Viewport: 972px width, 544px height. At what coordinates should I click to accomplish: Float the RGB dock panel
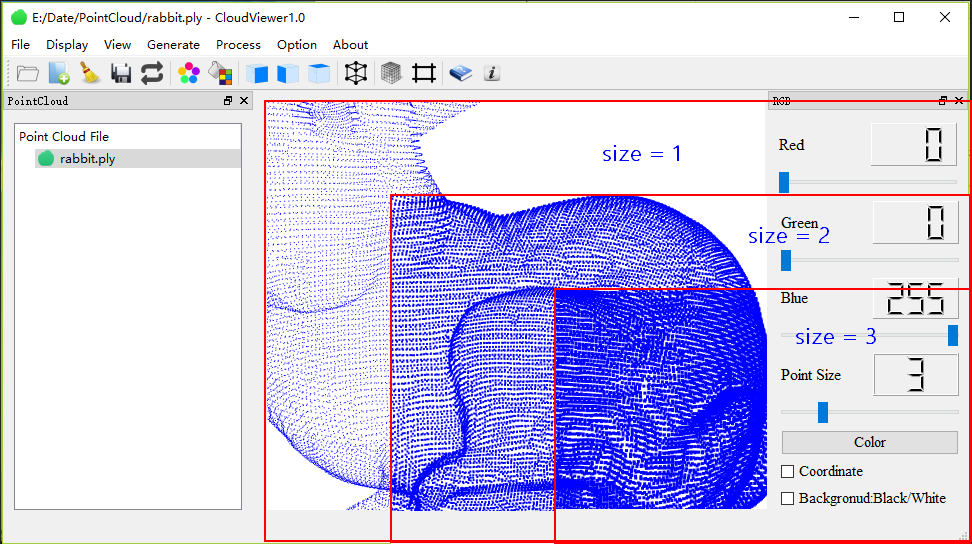point(943,101)
